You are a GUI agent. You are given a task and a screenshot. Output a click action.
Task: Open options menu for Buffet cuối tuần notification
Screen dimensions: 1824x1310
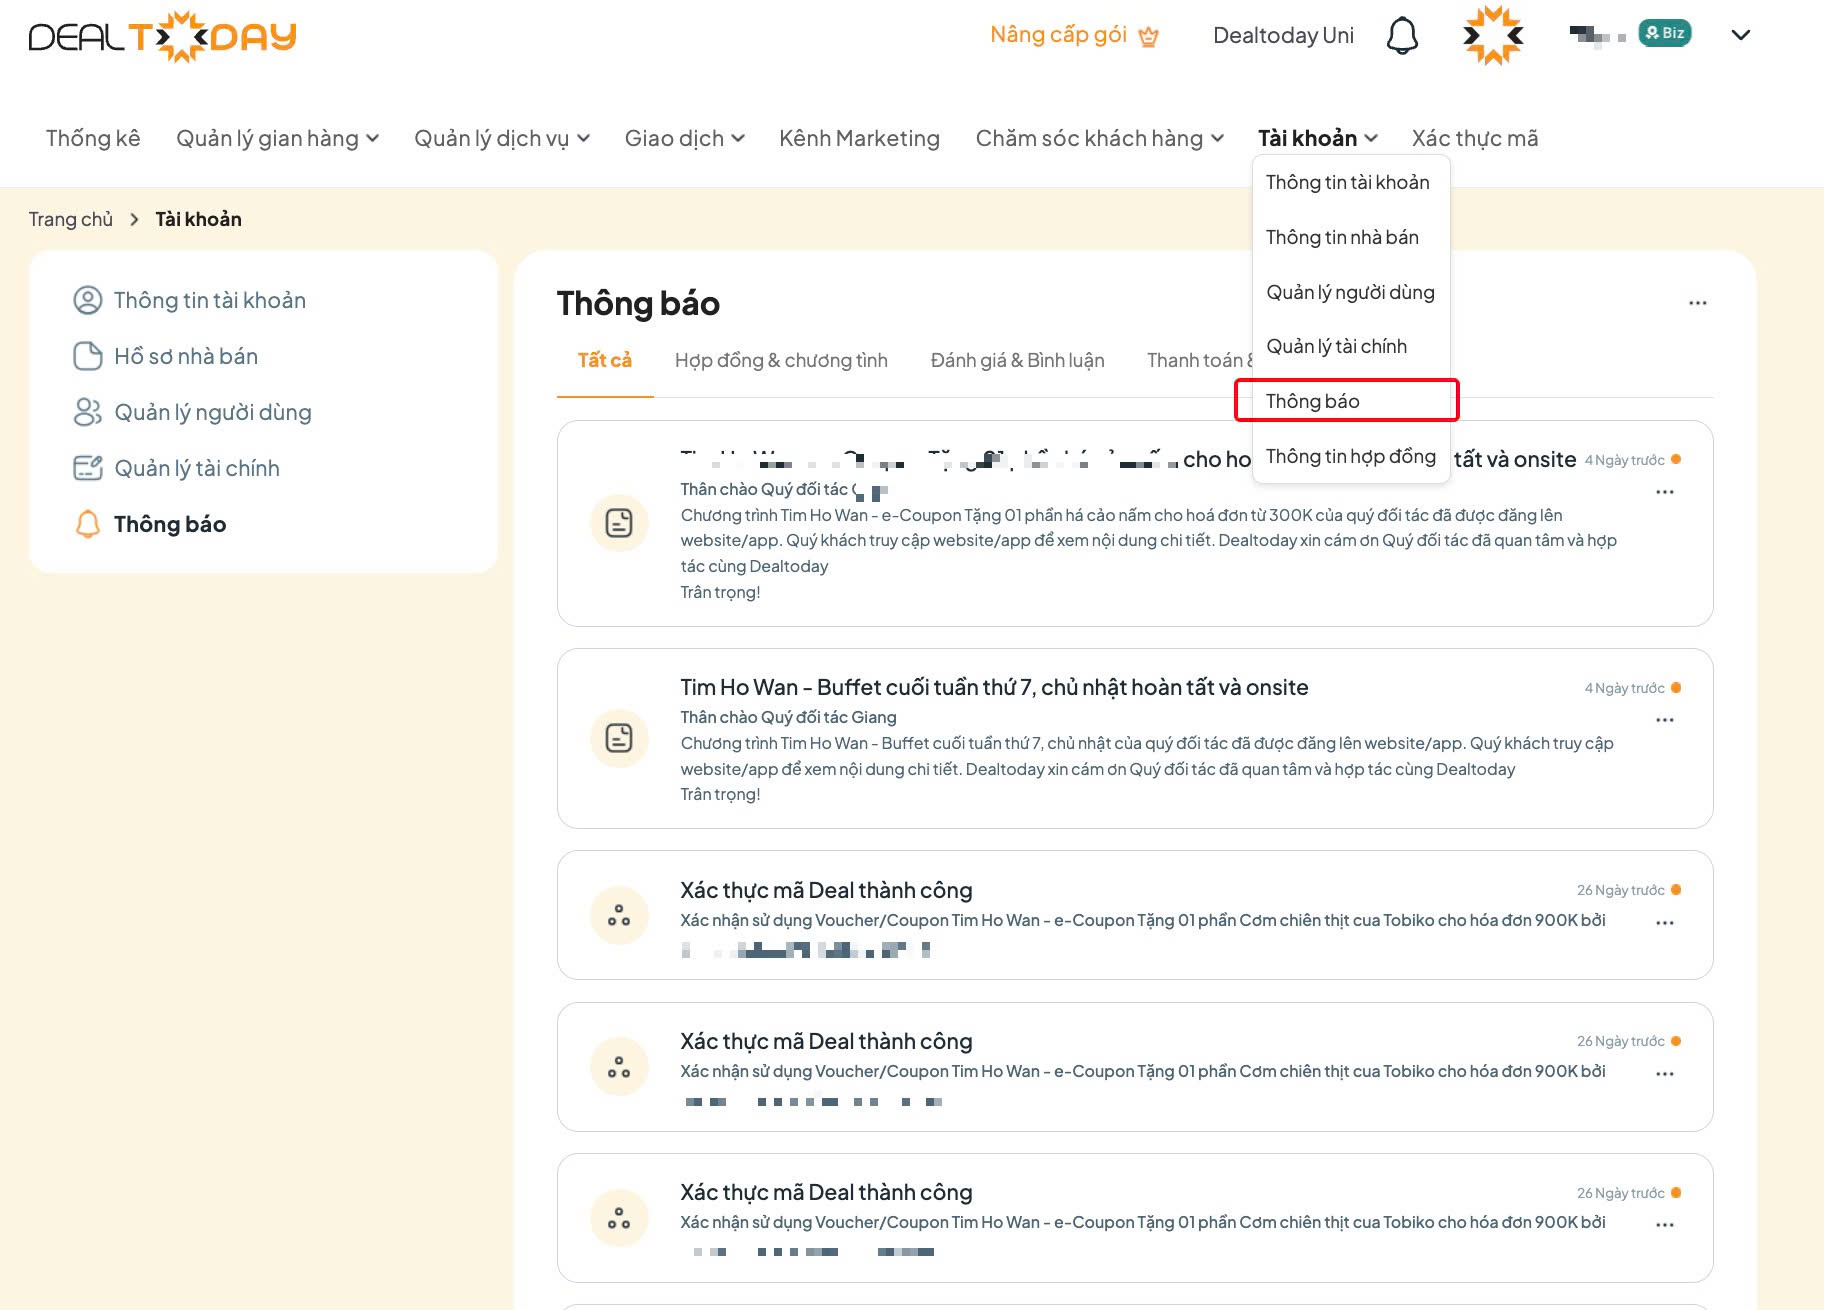pyautogui.click(x=1664, y=720)
